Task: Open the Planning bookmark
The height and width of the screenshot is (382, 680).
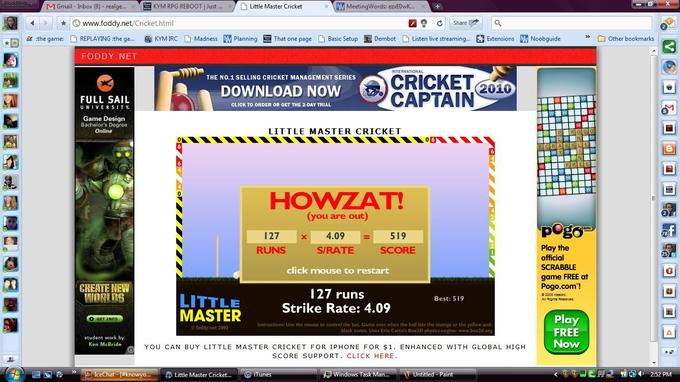Action: tap(241, 39)
